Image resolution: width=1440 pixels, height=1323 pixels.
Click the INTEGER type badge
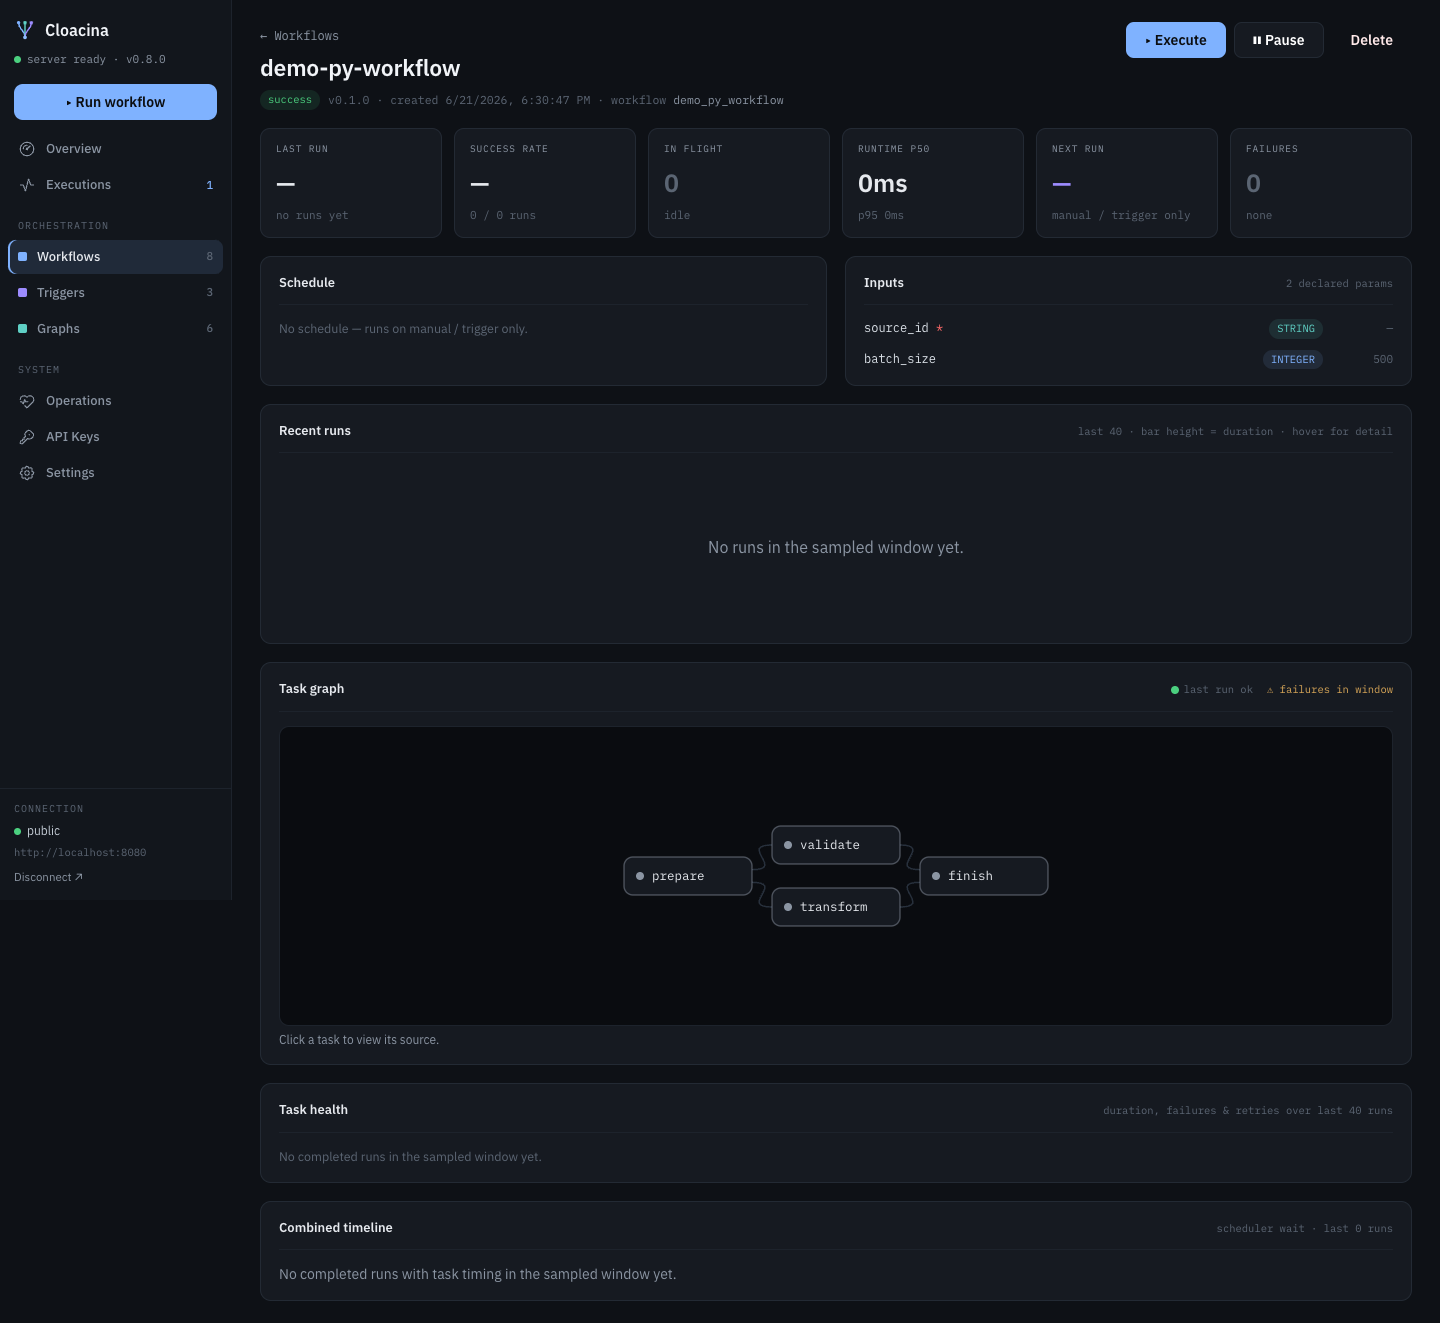[1293, 360]
